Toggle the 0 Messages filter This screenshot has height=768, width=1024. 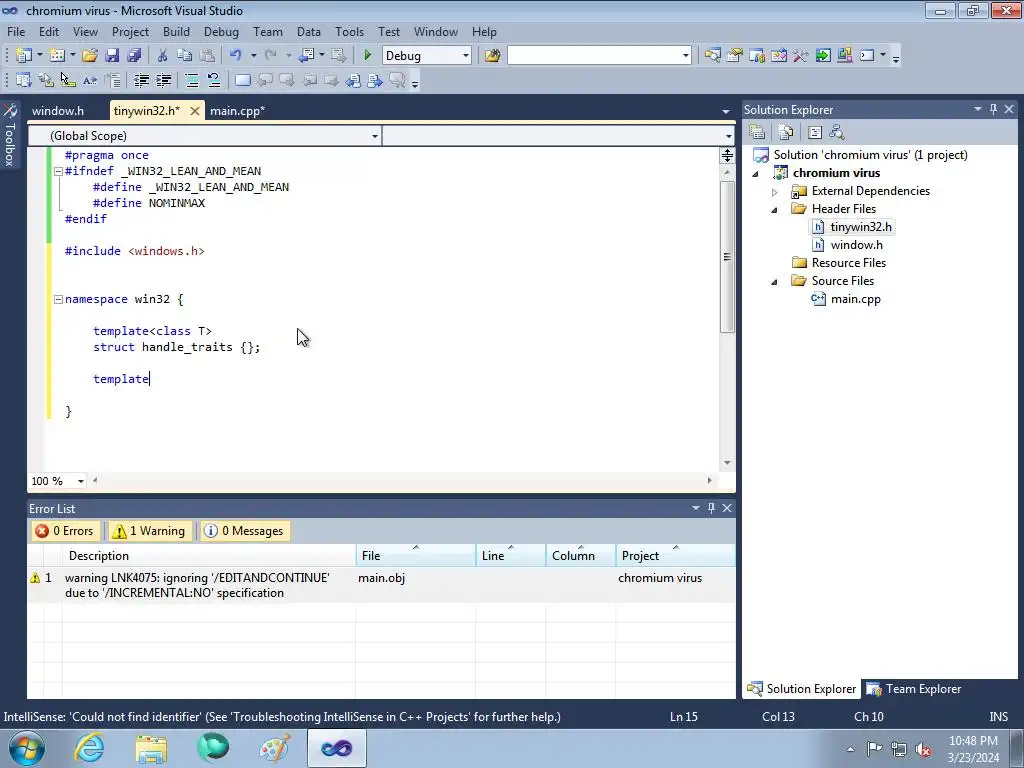point(245,531)
